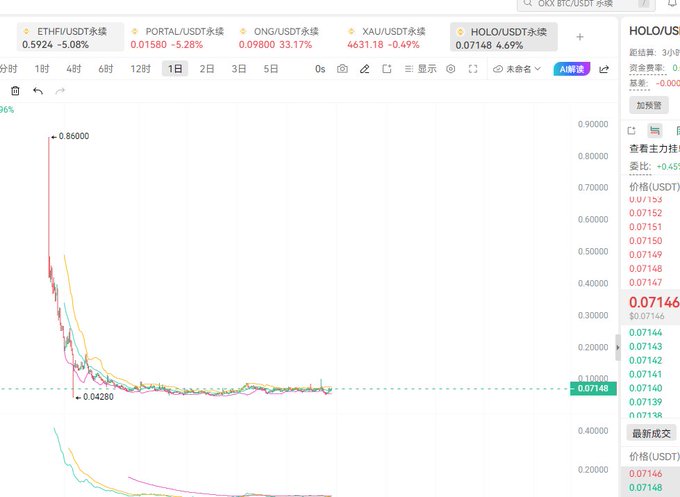
Task: Select the 12时 timeframe
Action: (141, 69)
